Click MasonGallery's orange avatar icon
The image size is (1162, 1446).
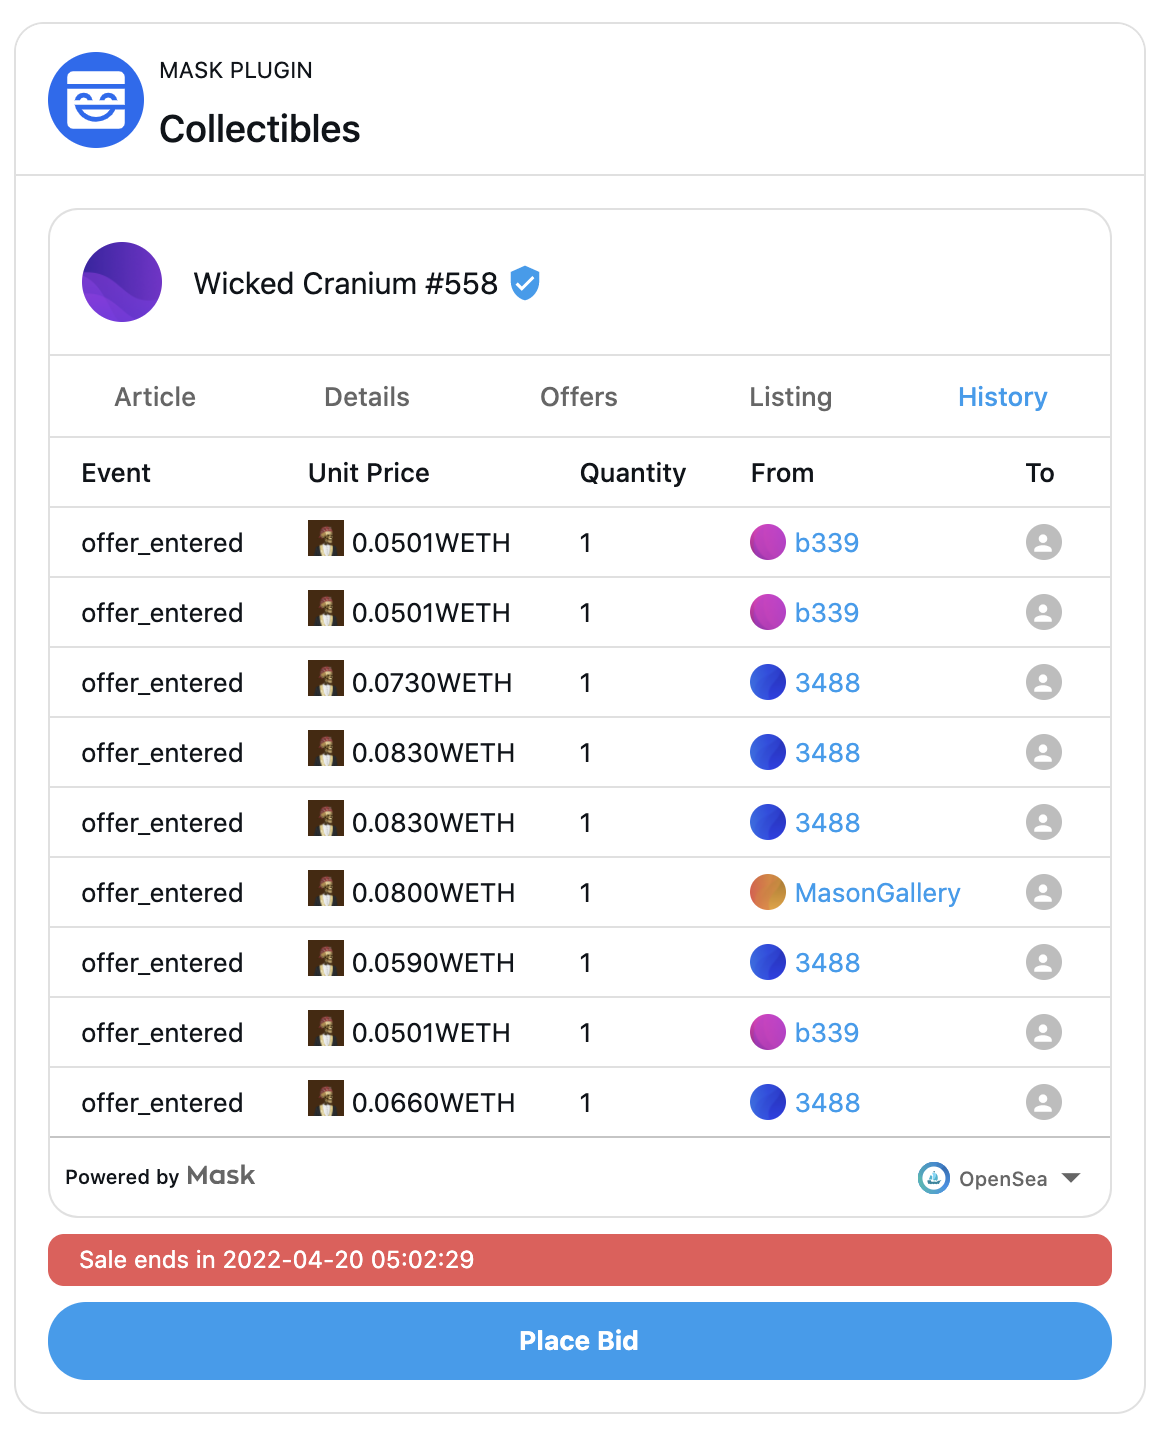coord(767,892)
